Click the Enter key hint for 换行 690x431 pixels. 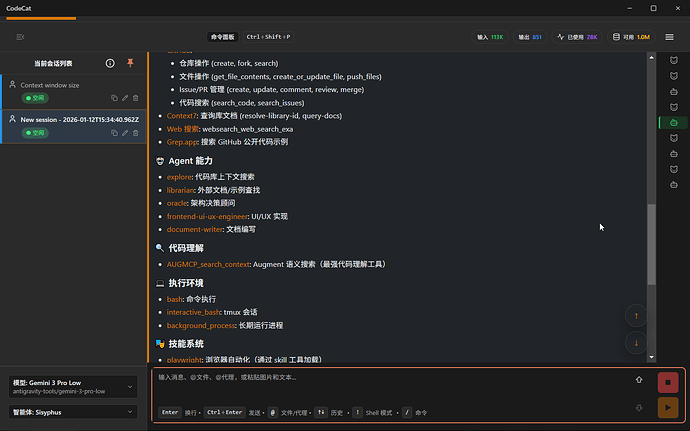pos(170,413)
